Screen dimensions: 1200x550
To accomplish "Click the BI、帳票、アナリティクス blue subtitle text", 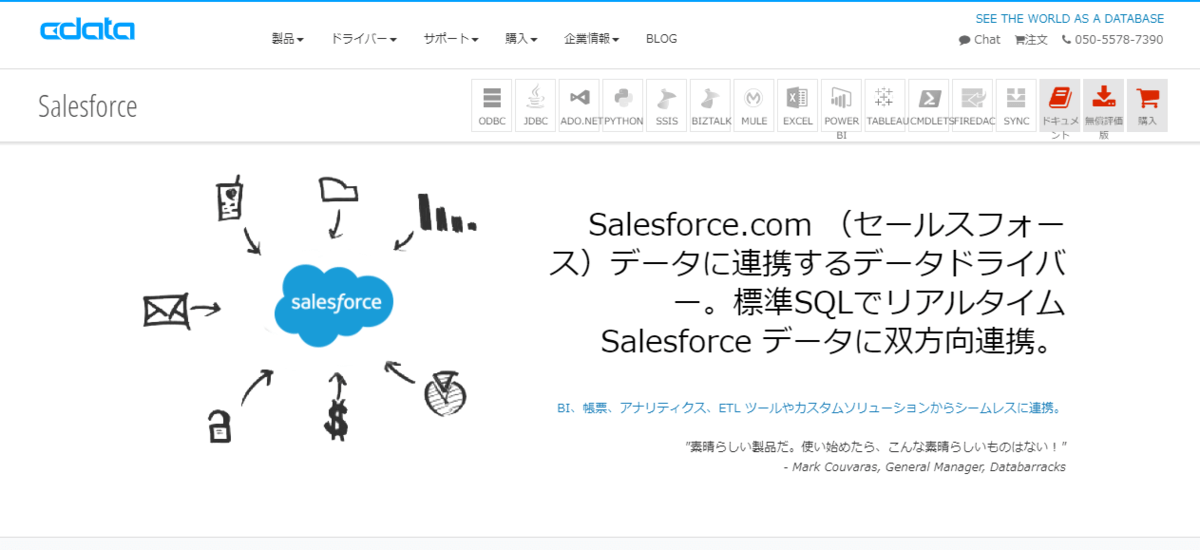I will (x=811, y=408).
